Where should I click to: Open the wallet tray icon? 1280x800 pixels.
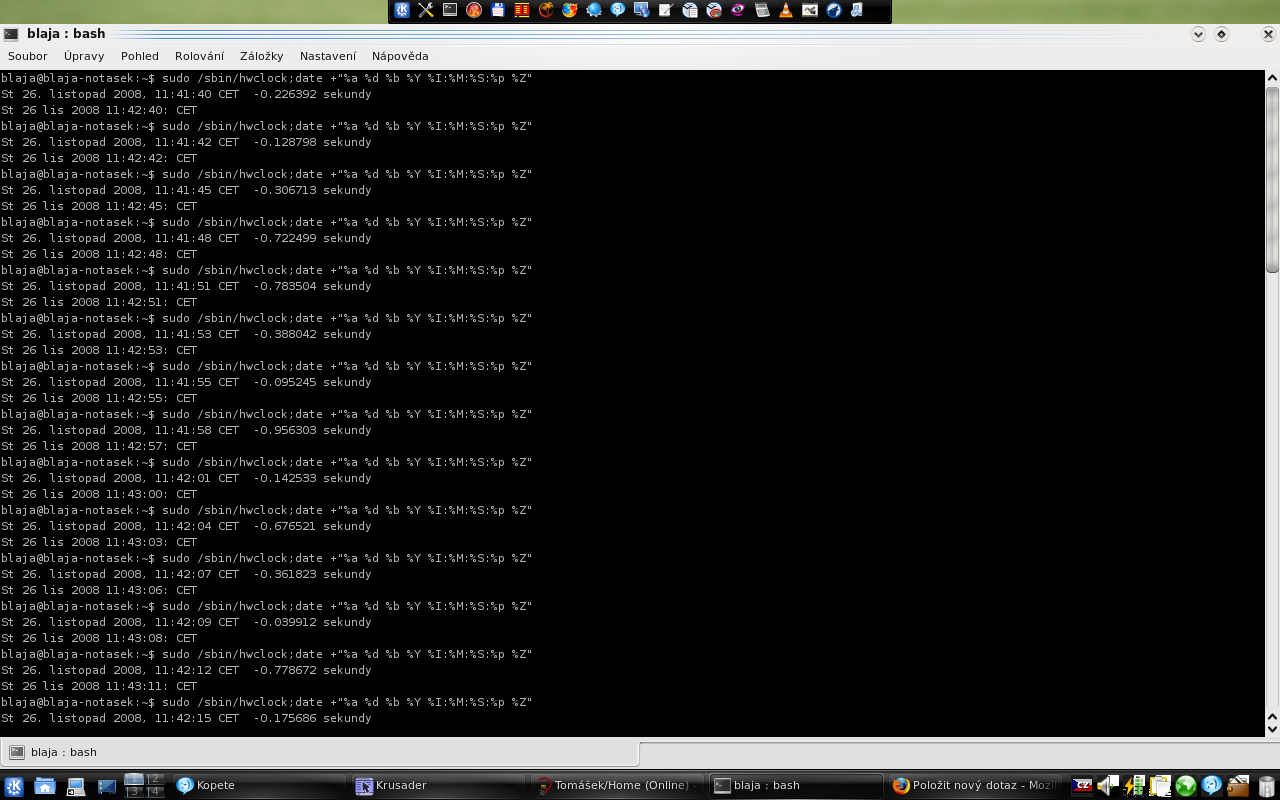[1238, 786]
